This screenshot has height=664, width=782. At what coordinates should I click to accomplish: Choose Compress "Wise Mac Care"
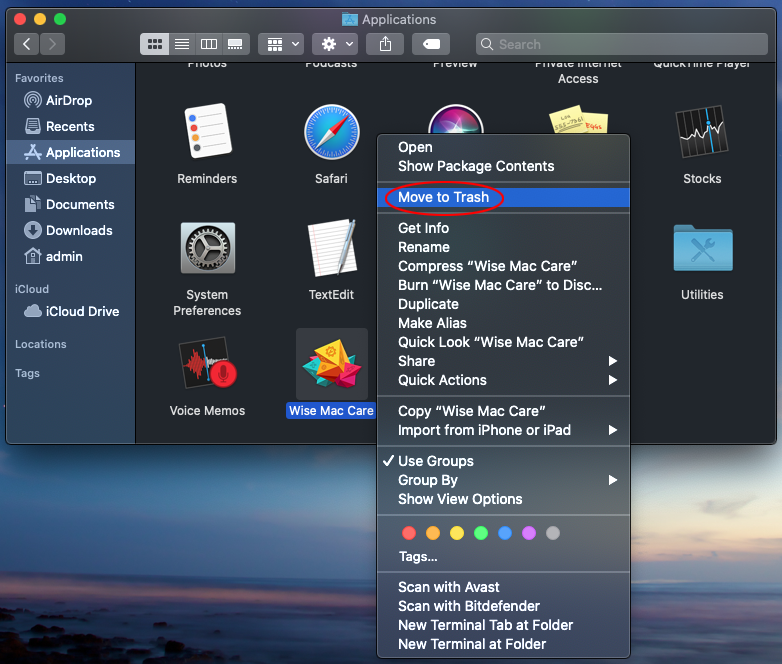coord(504,266)
